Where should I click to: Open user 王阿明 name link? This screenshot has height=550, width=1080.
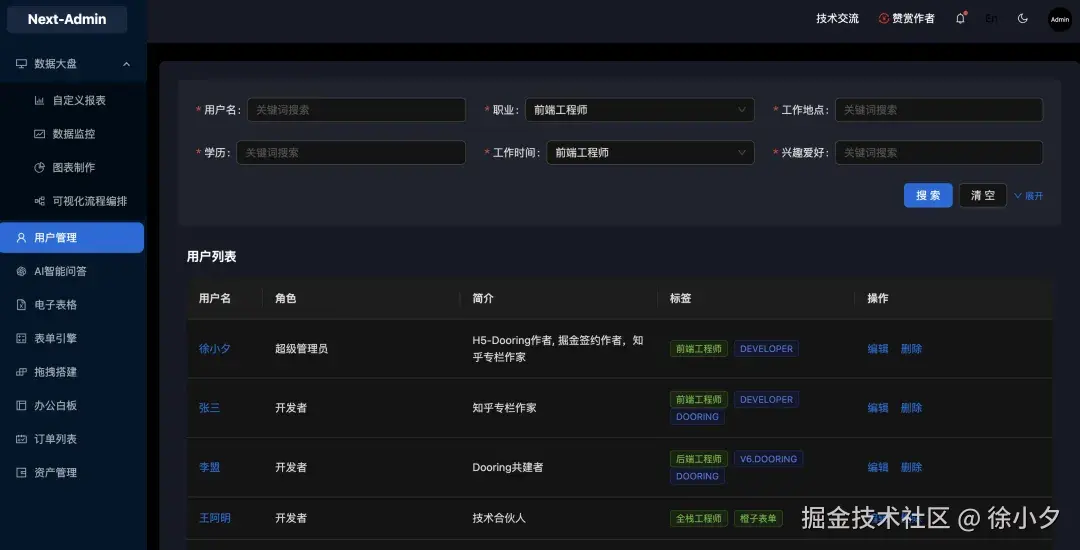click(215, 518)
